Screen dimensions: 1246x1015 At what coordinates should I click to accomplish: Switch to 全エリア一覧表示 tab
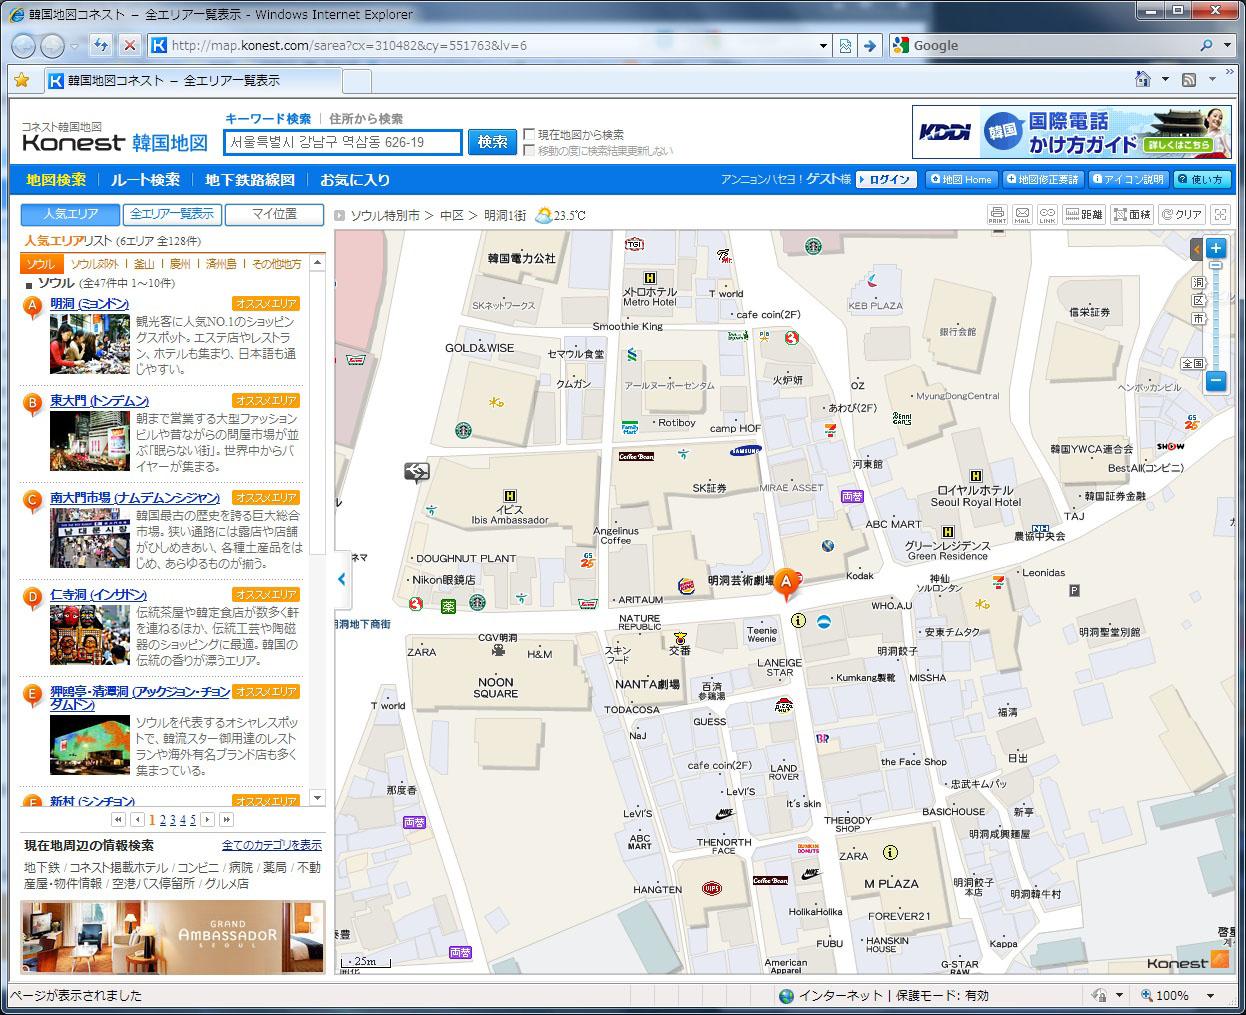[172, 214]
